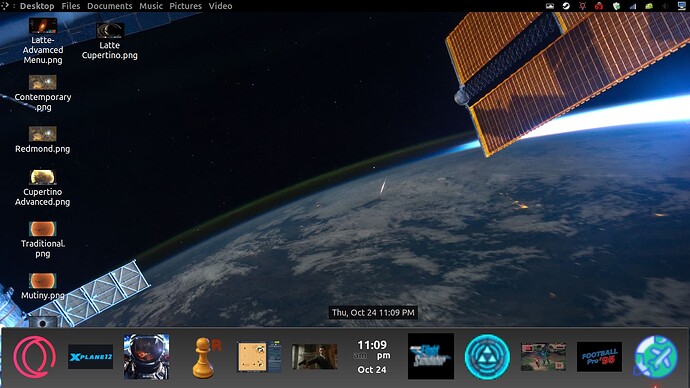Open the Pictures panel shortcut
690x388 pixels.
(x=186, y=6)
